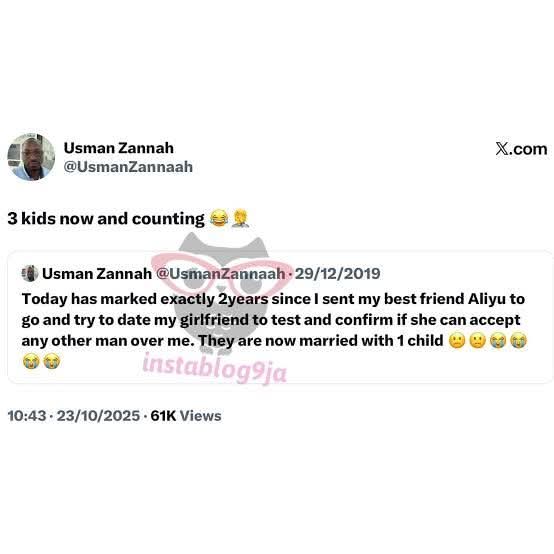The width and height of the screenshot is (554, 554).
Task: Visit the @UsmanZannaah handle under the name
Action: click(x=128, y=167)
